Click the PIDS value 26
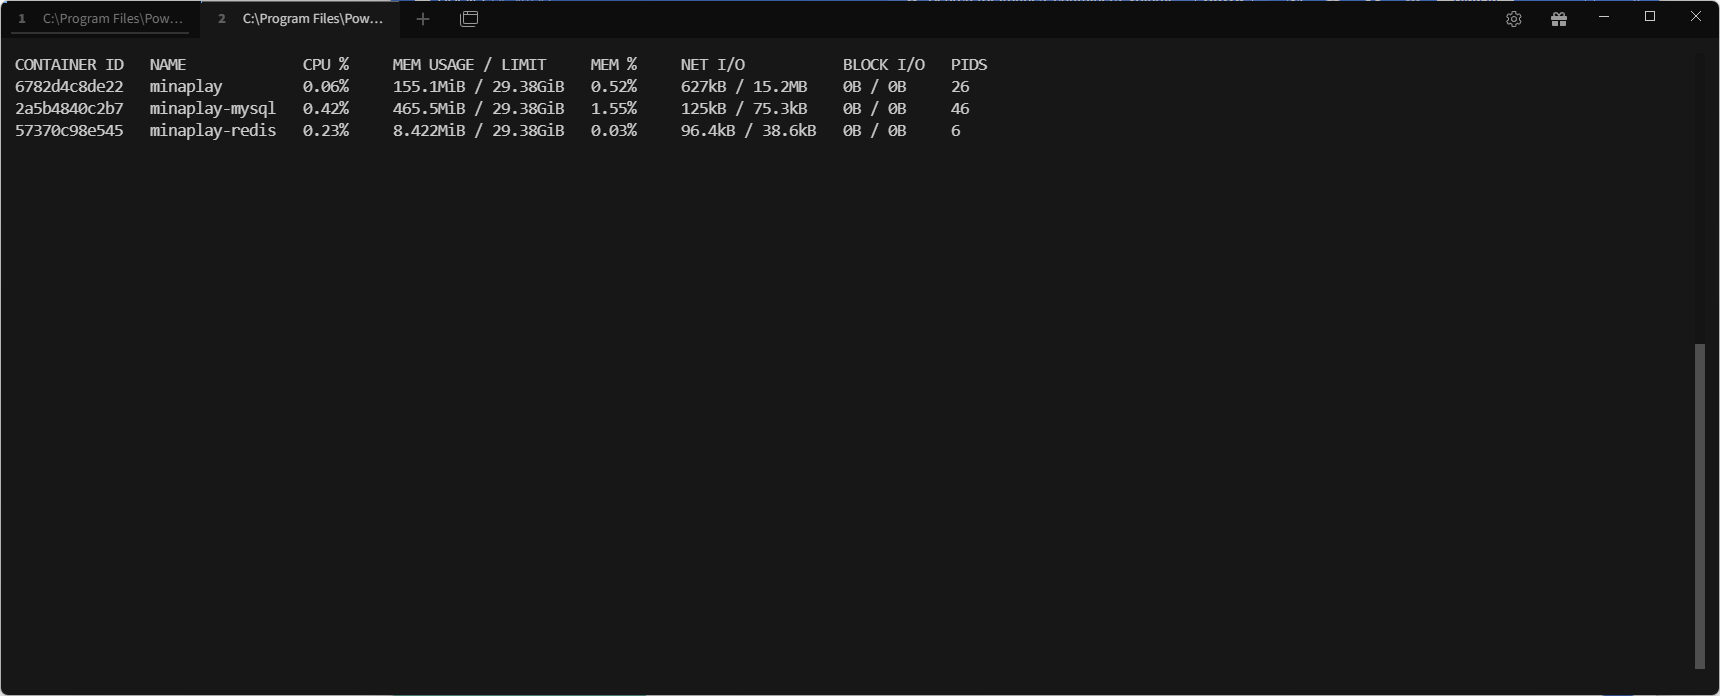The height and width of the screenshot is (696, 1720). point(960,87)
